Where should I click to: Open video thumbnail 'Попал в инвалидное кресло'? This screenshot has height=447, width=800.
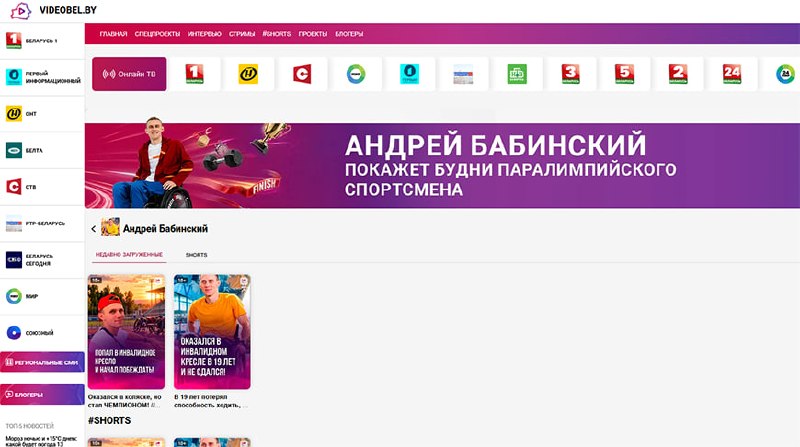[126, 332]
